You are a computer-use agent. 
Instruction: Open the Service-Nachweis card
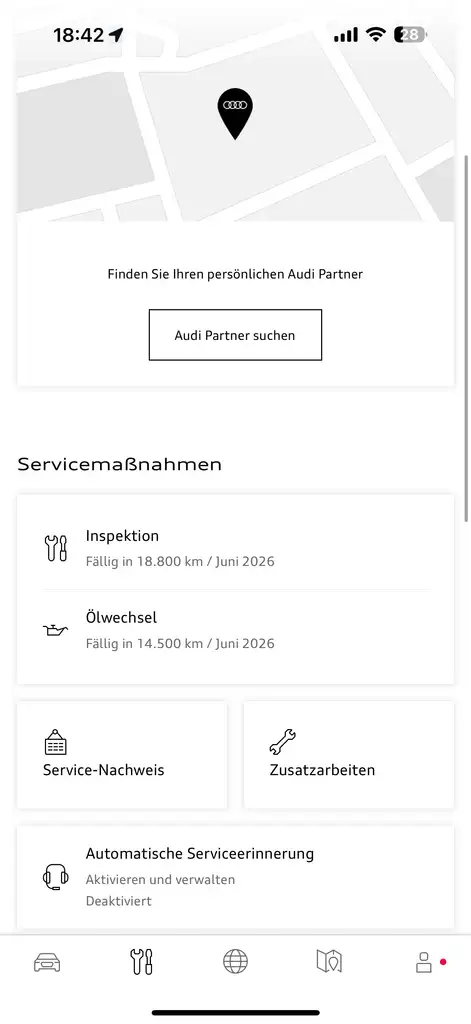(x=122, y=755)
